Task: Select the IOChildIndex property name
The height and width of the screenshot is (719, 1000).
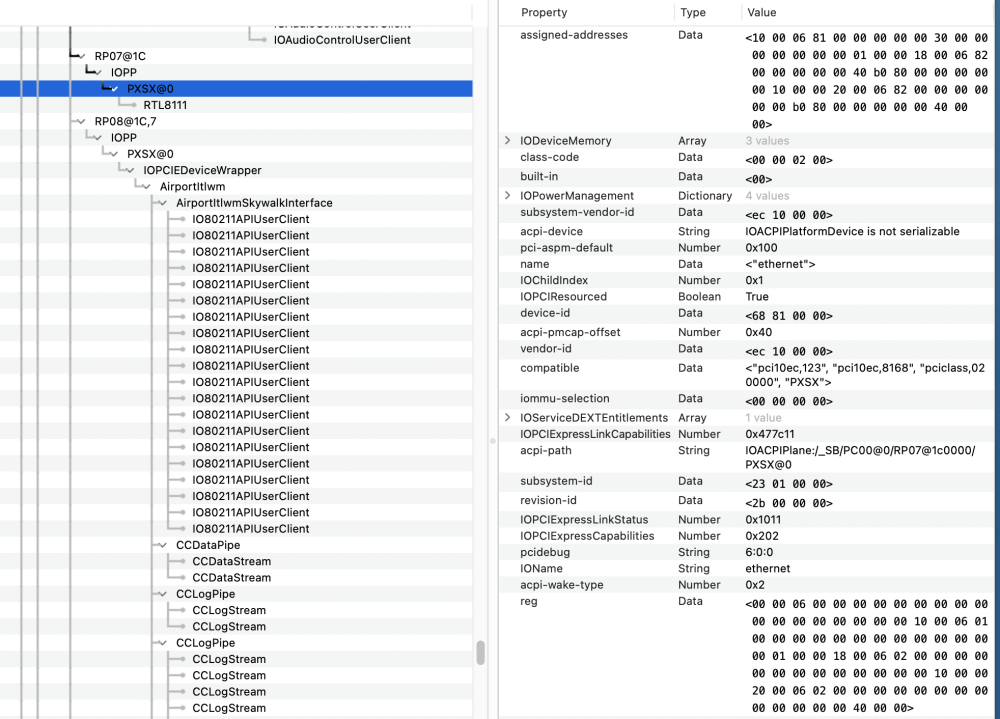Action: click(554, 280)
